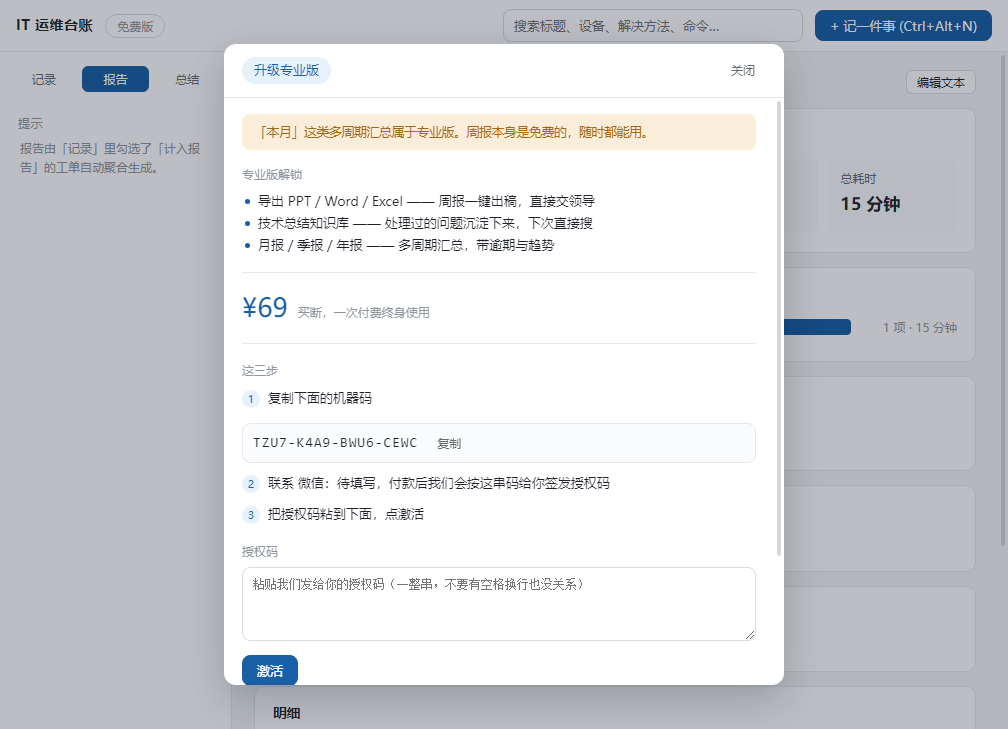
Task: Copy the machine code with 复制
Action: (x=449, y=444)
